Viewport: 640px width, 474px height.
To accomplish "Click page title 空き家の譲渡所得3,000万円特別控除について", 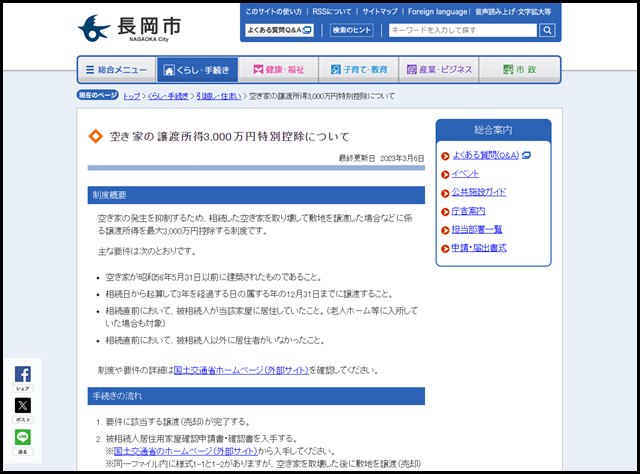I will (230, 136).
